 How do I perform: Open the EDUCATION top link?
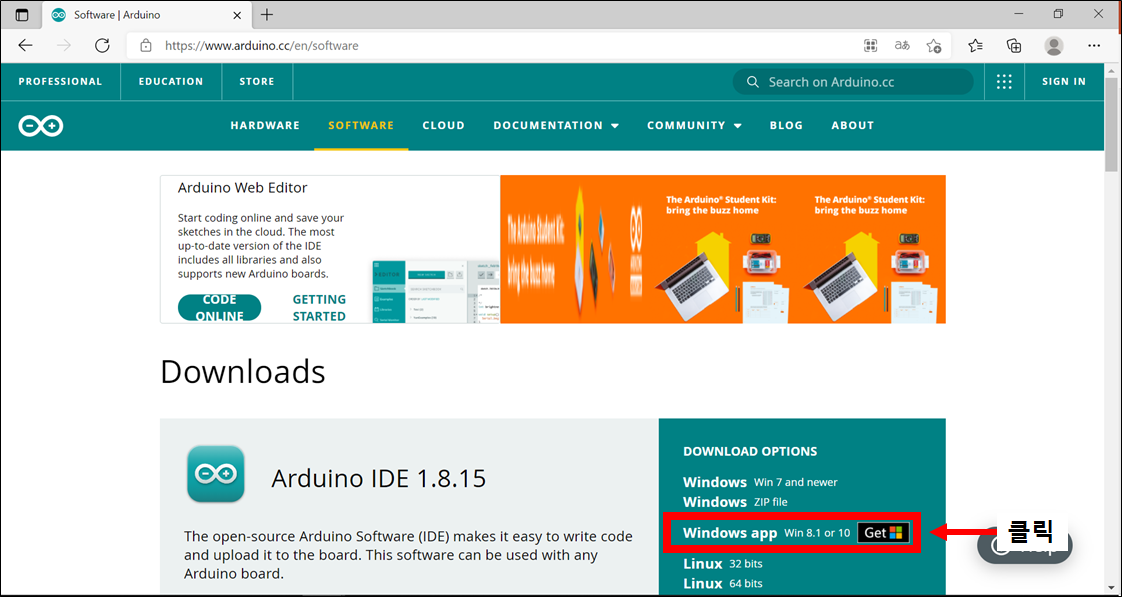coord(171,82)
